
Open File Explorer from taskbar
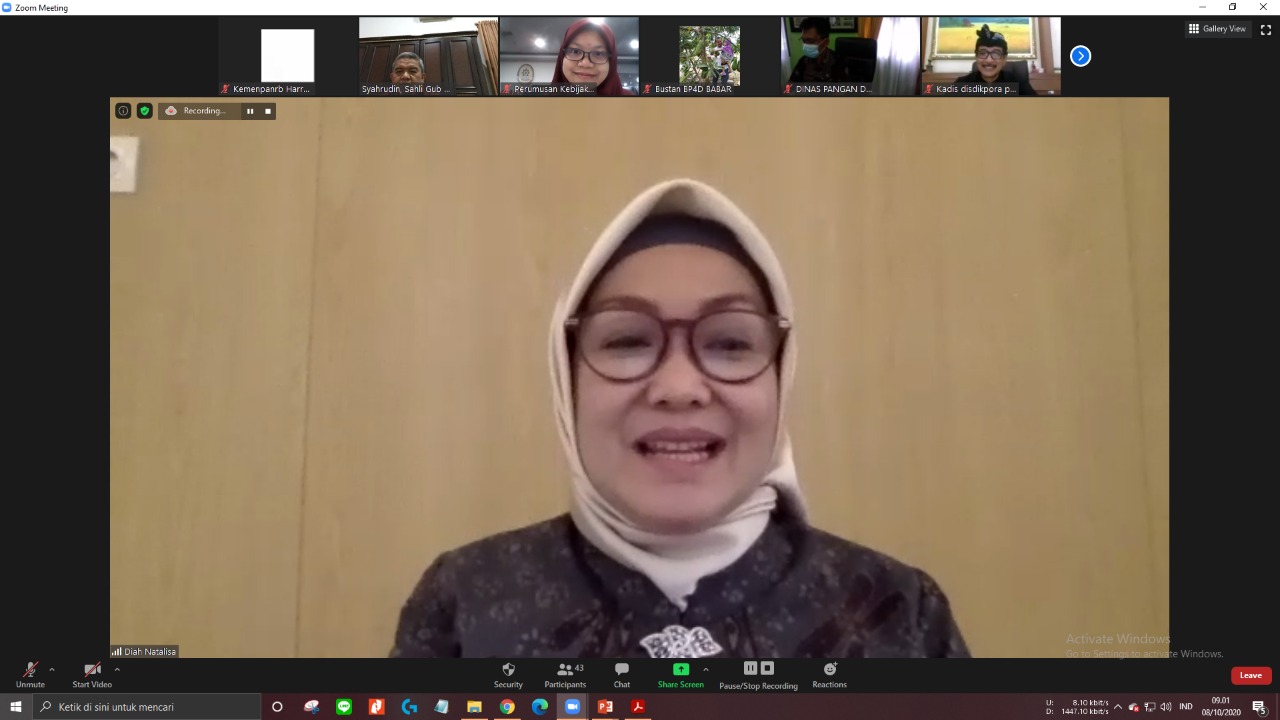pyautogui.click(x=474, y=707)
